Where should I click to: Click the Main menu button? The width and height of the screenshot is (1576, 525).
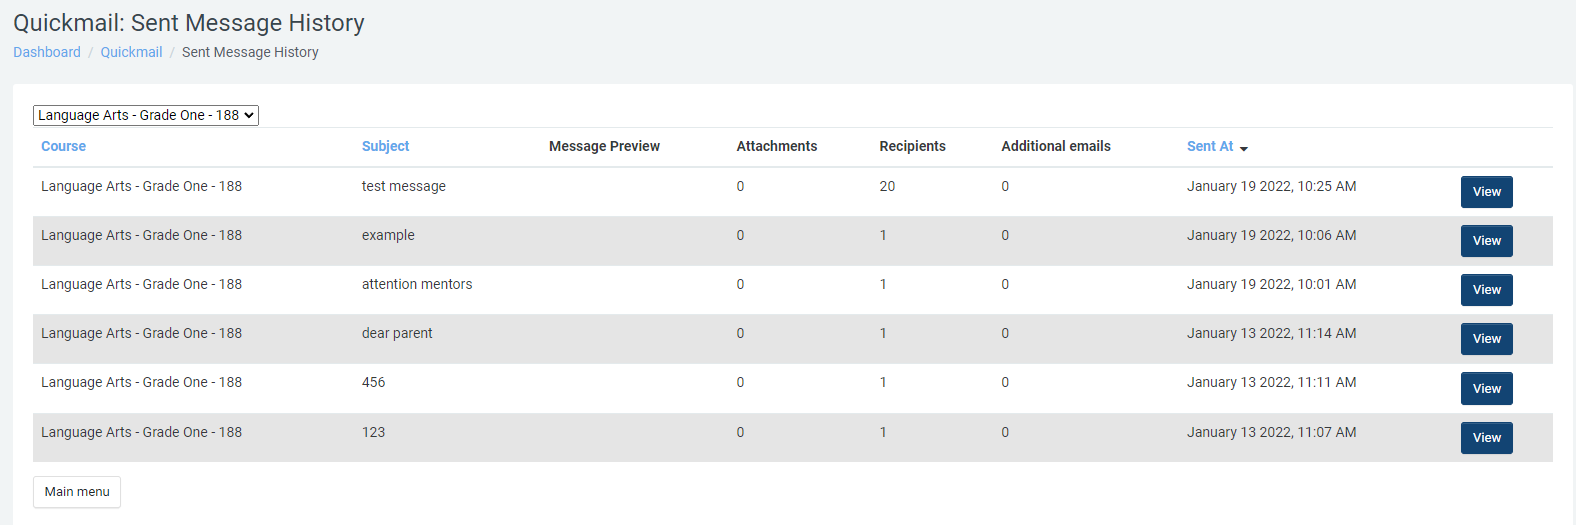[77, 492]
